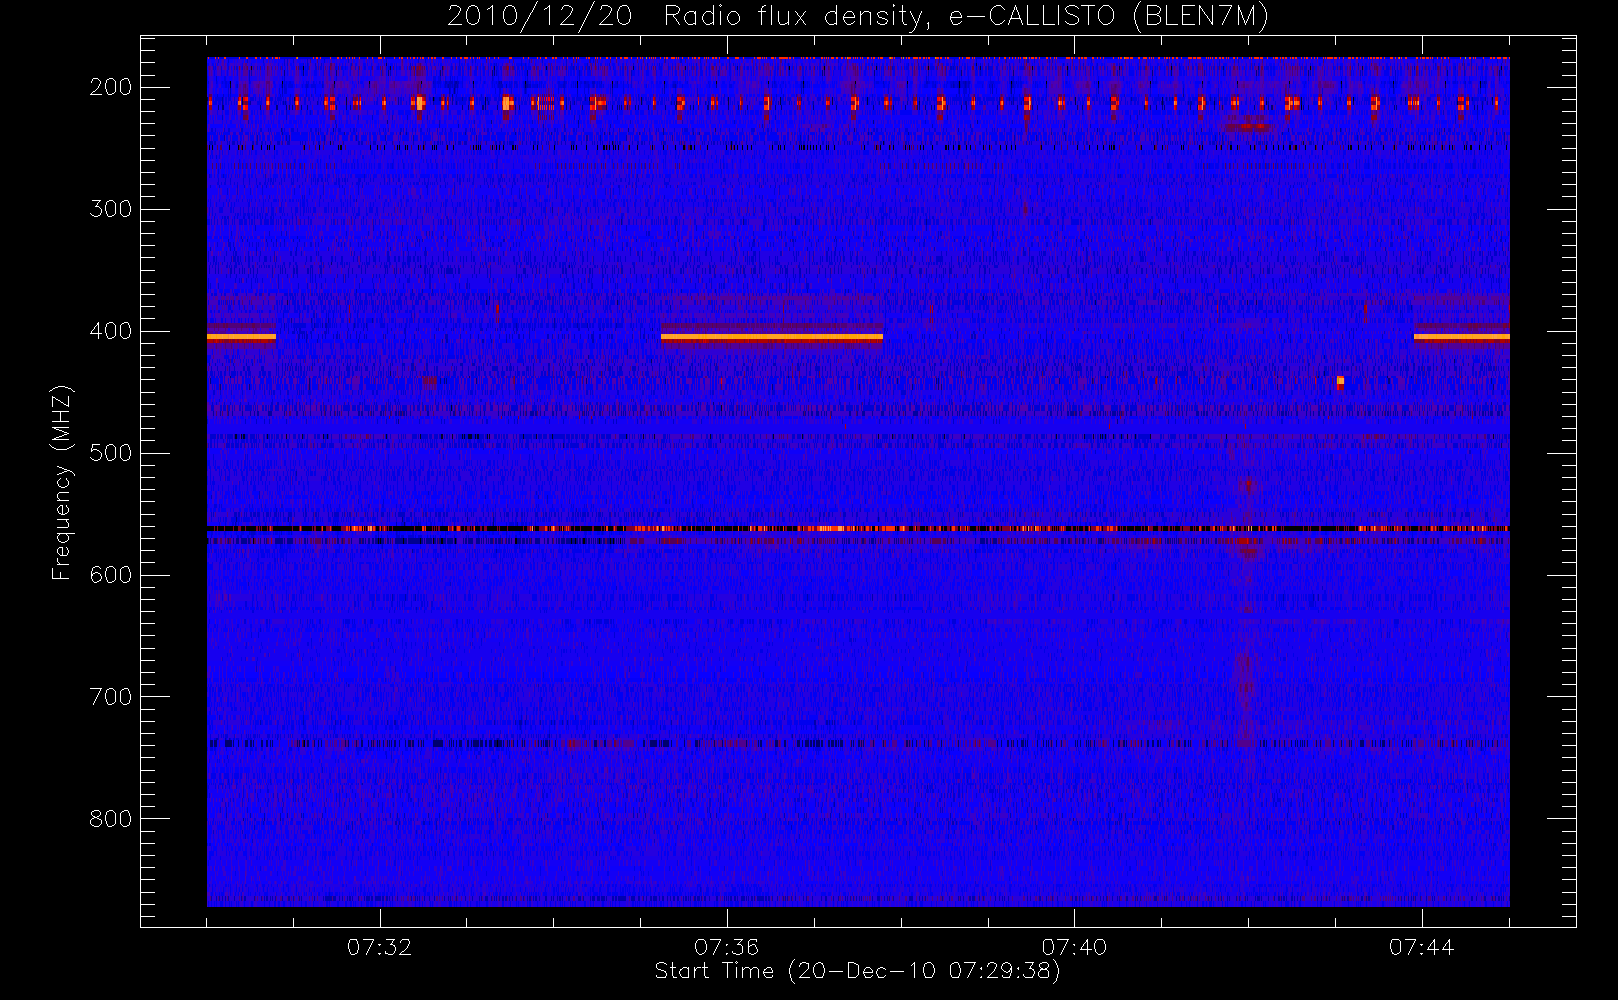Click the 800 frequency axis label
The width and height of the screenshot is (1618, 1000).
[111, 819]
